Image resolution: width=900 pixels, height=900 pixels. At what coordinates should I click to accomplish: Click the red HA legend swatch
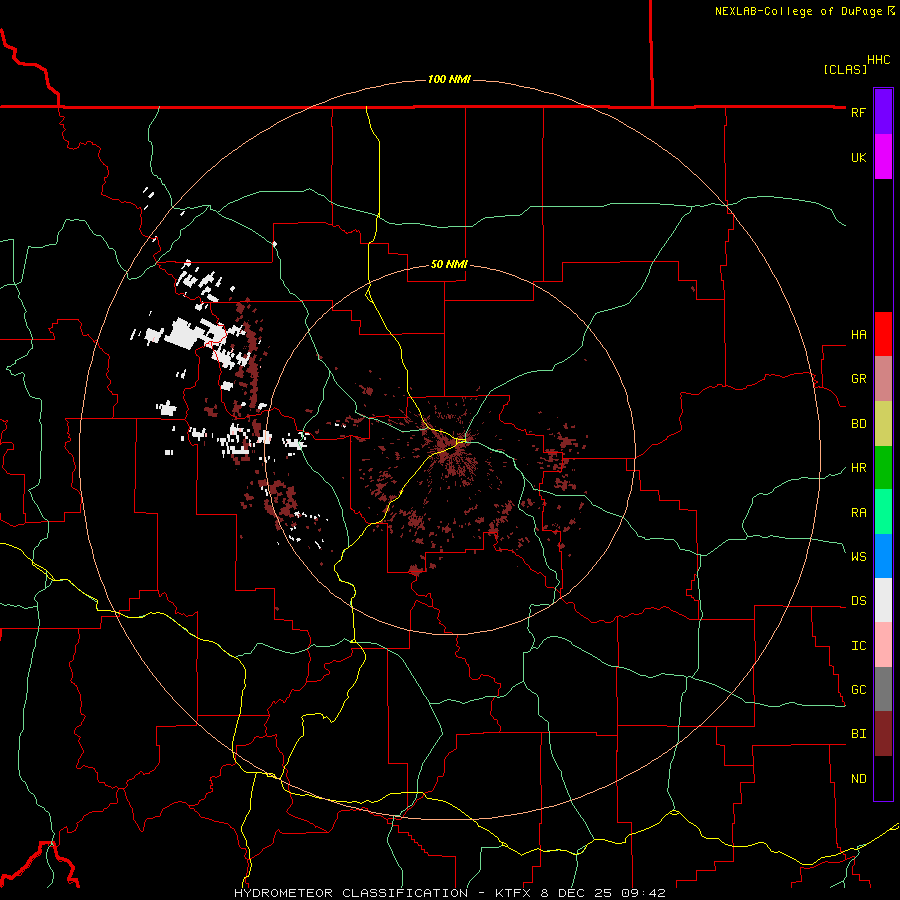[x=883, y=334]
